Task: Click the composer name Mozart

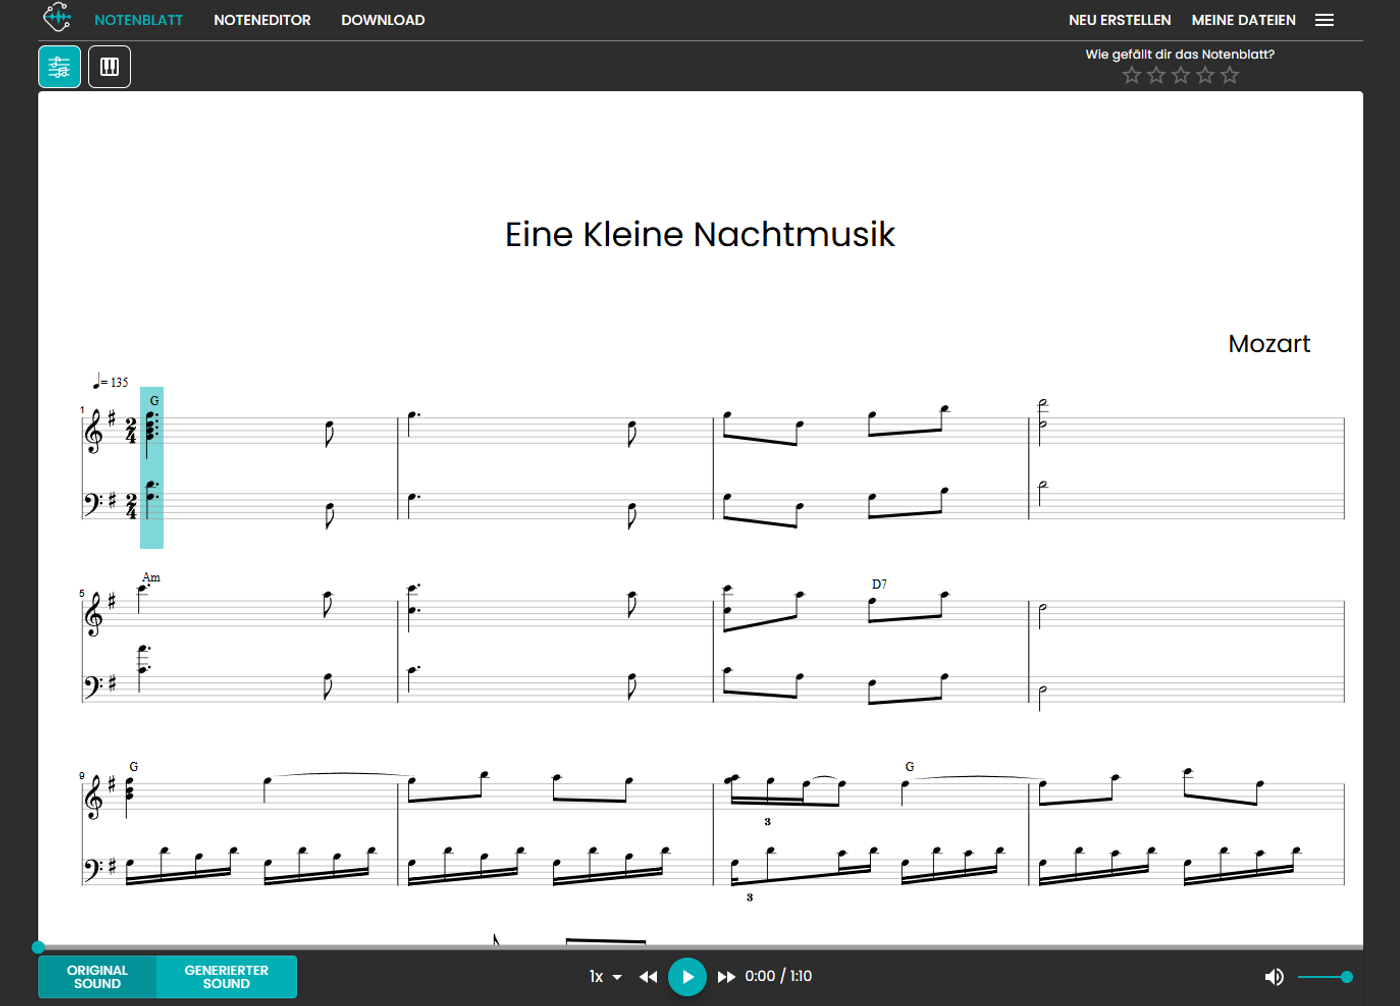Action: point(1269,344)
